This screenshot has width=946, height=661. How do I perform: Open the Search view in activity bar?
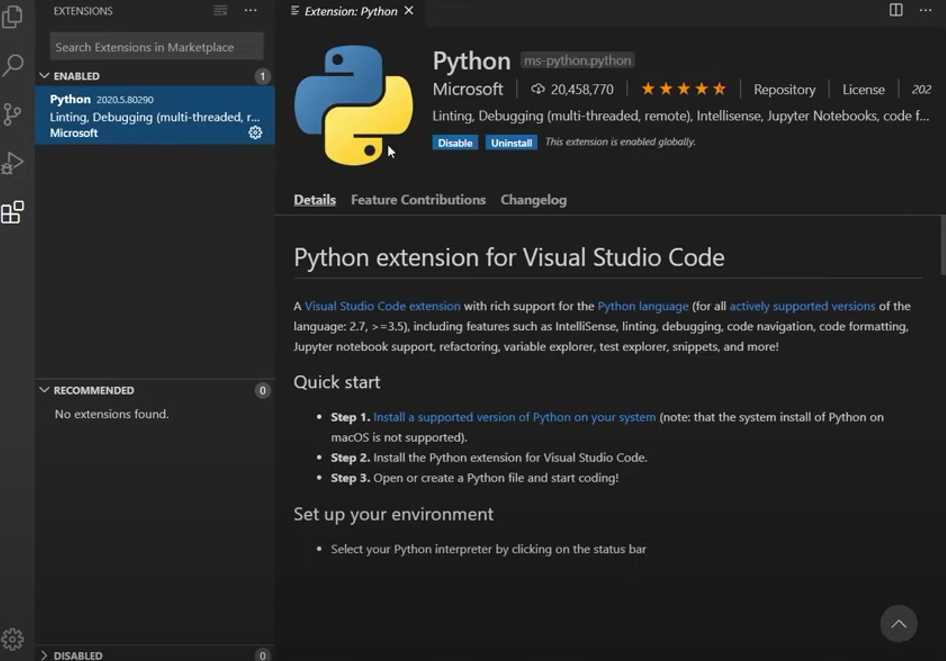(x=13, y=65)
